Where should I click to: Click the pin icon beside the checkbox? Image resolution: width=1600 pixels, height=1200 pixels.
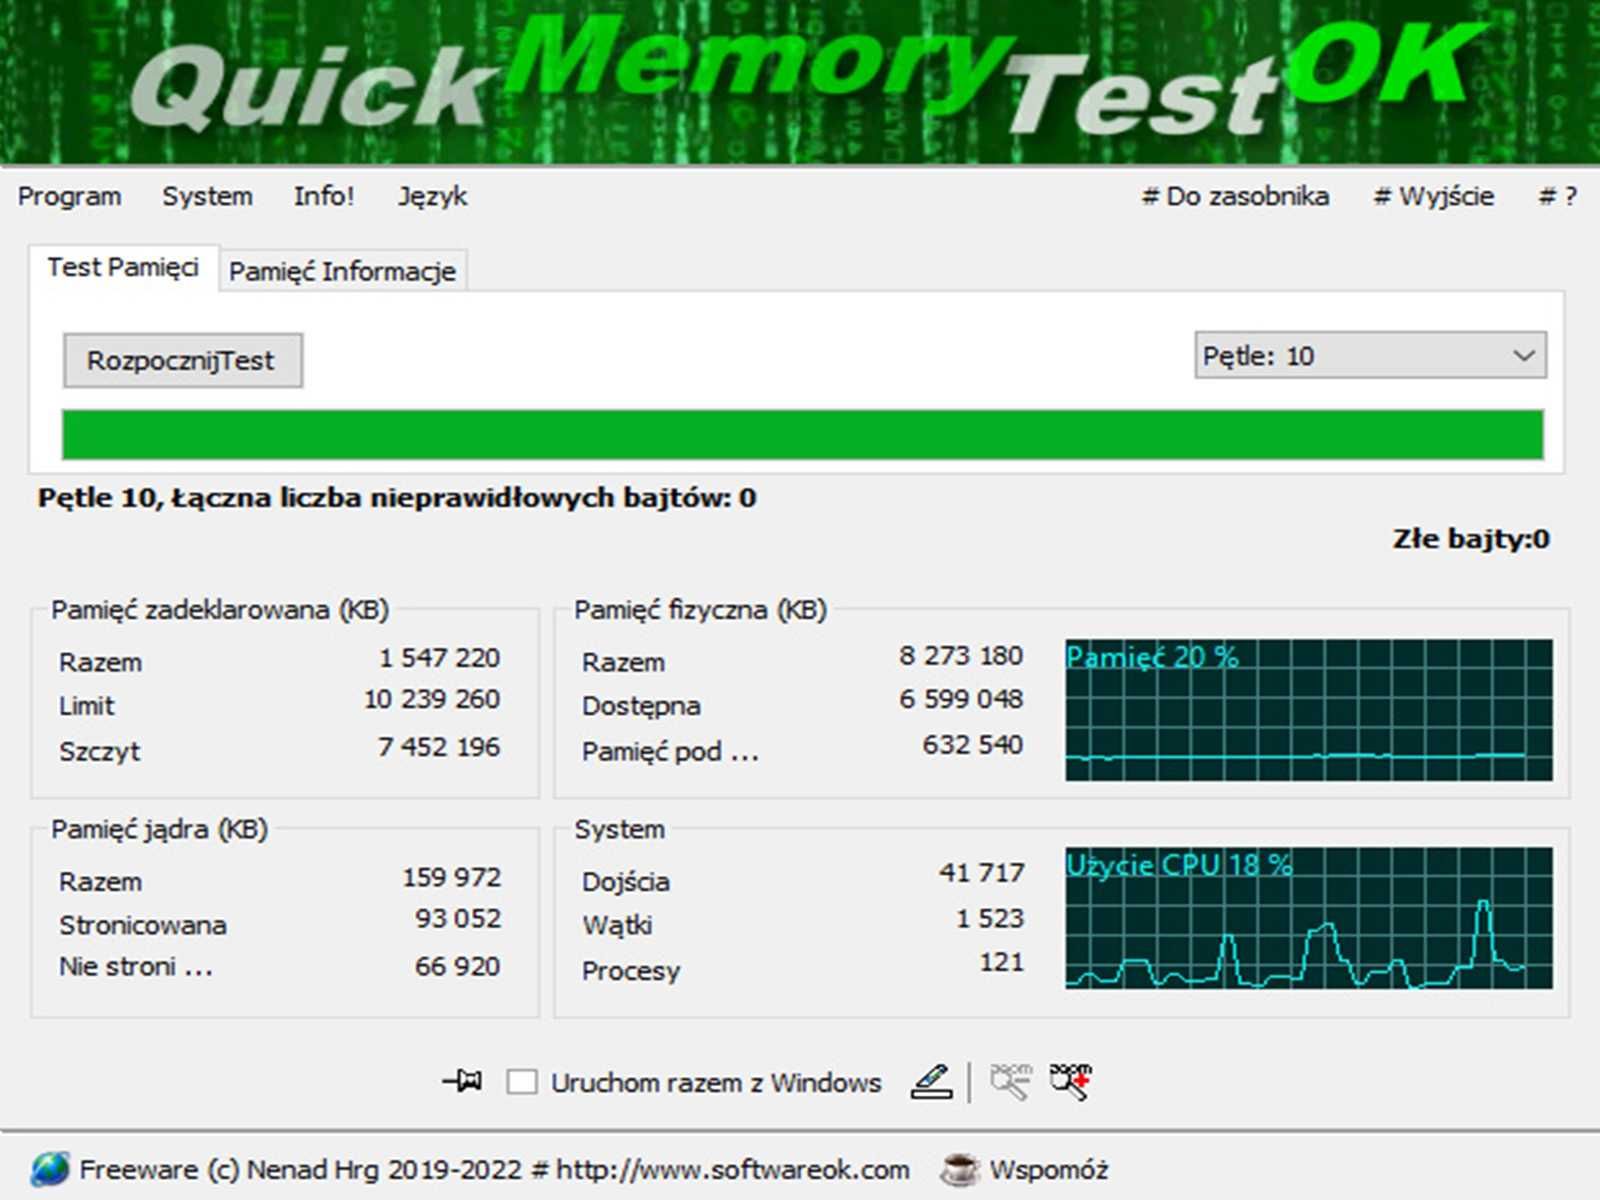tap(462, 1081)
